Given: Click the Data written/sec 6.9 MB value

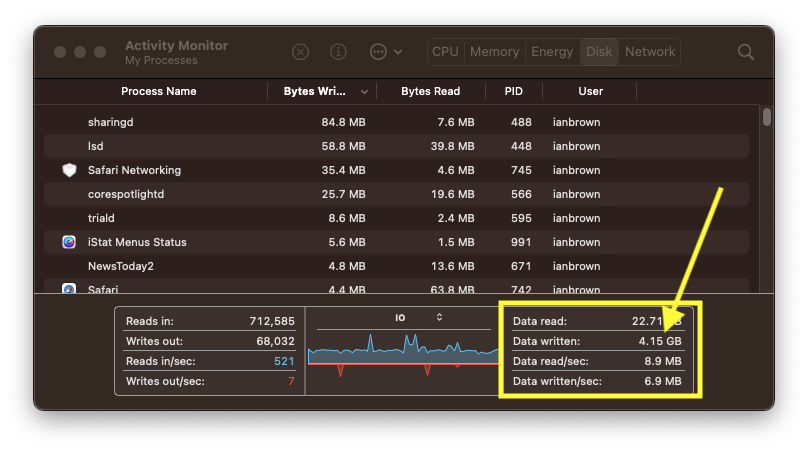Looking at the screenshot, I should [663, 381].
